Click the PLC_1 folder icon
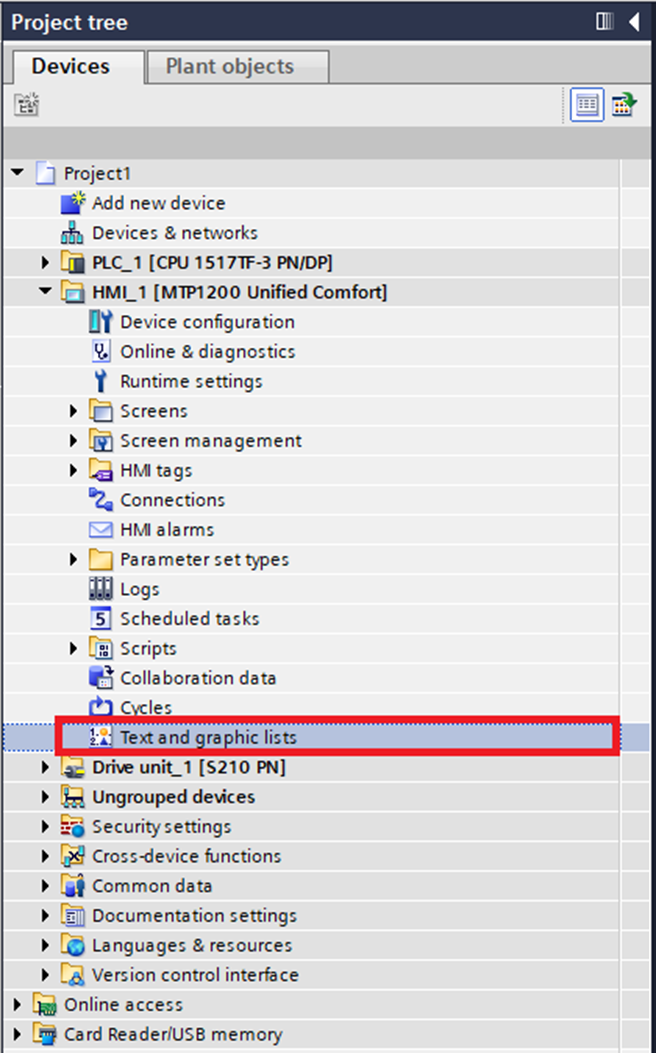Viewport: 656px width, 1053px height. pos(73,262)
